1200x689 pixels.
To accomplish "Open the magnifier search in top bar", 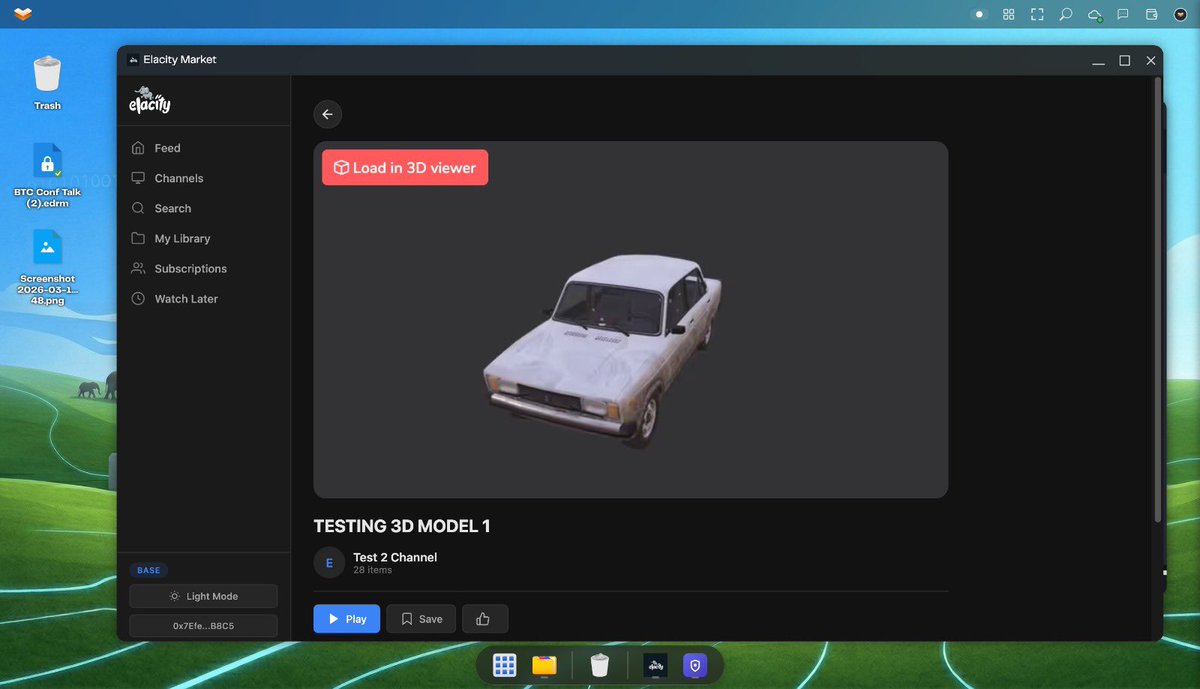I will pos(1066,14).
